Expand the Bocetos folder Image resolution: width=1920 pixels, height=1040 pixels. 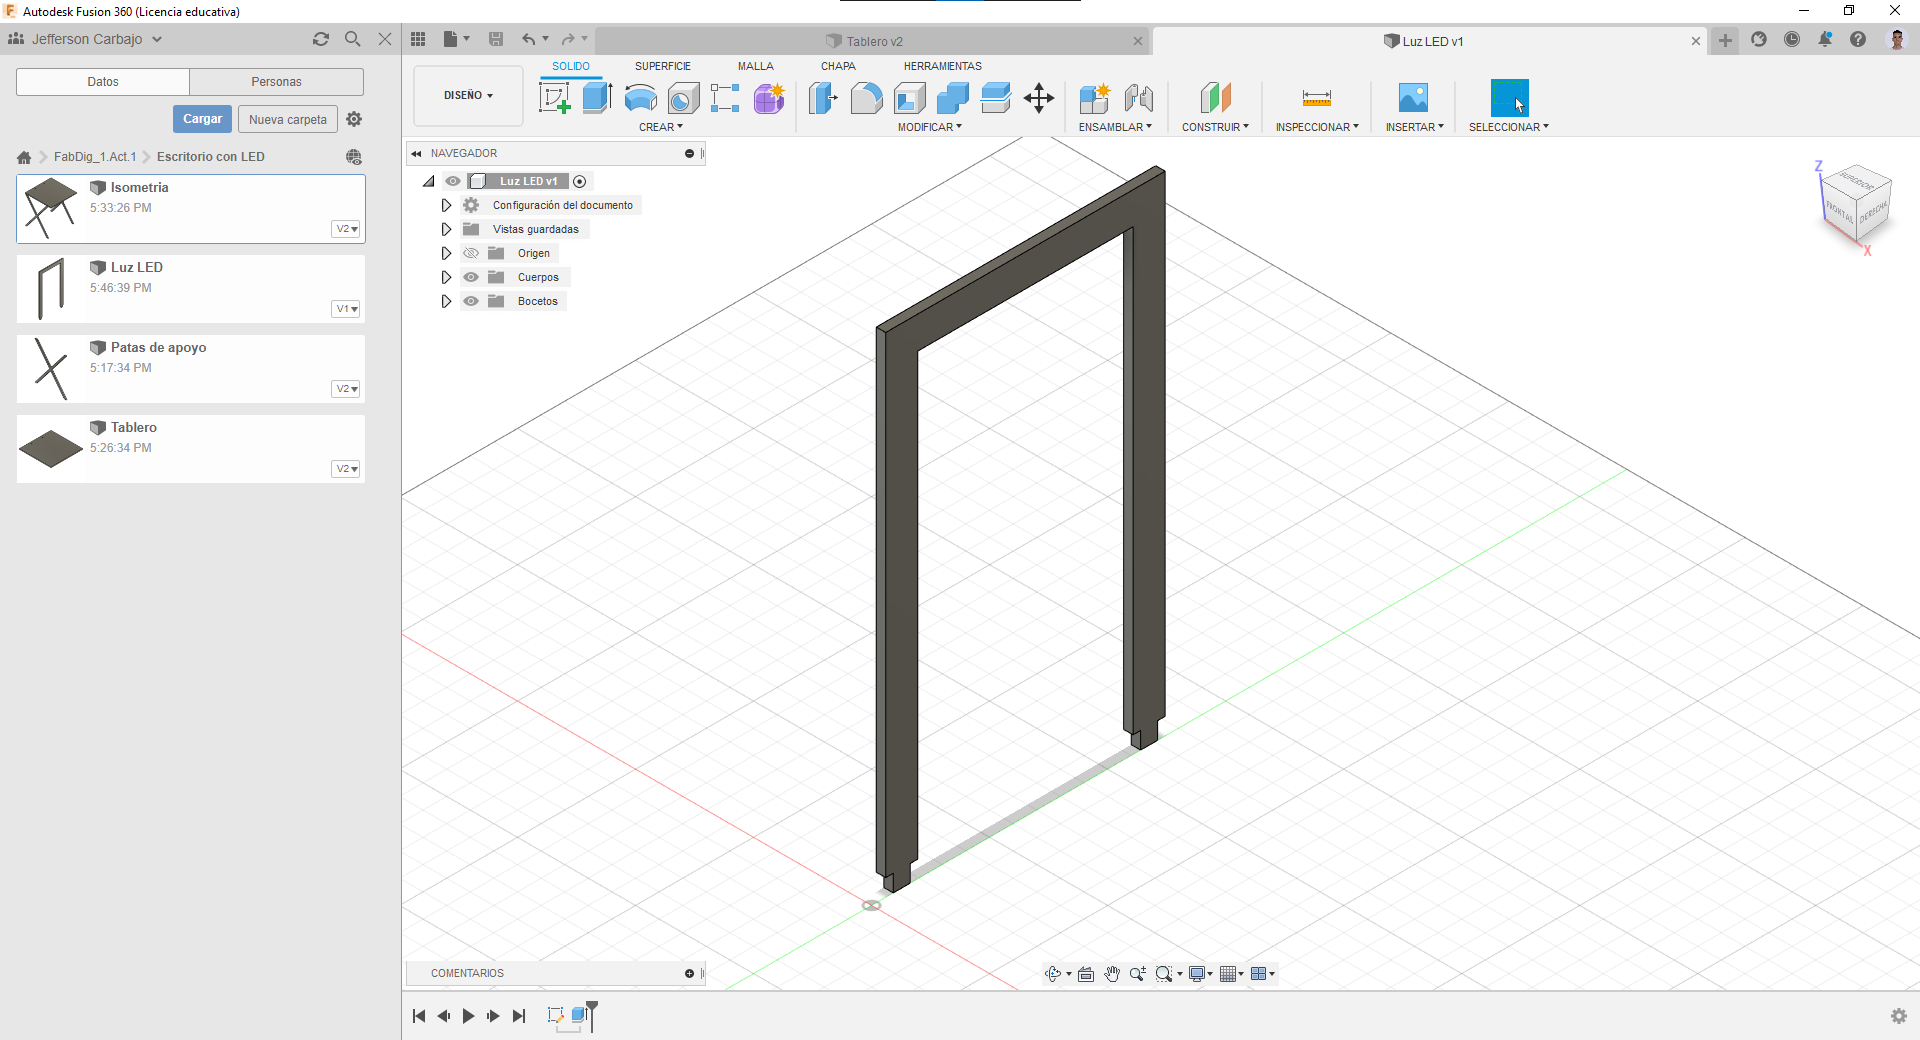click(447, 301)
